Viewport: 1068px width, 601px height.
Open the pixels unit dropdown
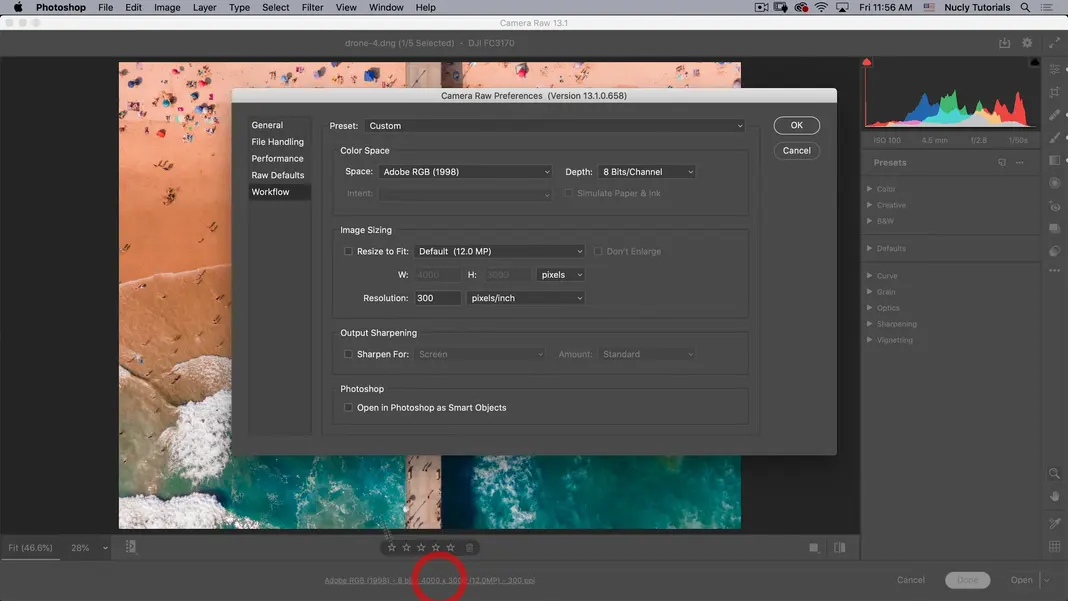[x=561, y=275]
